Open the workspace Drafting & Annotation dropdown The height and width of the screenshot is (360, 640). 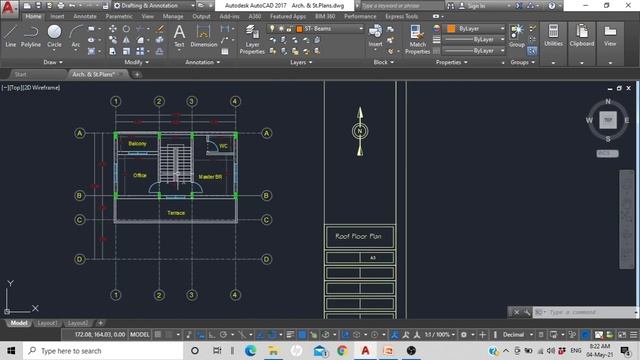pyautogui.click(x=154, y=6)
